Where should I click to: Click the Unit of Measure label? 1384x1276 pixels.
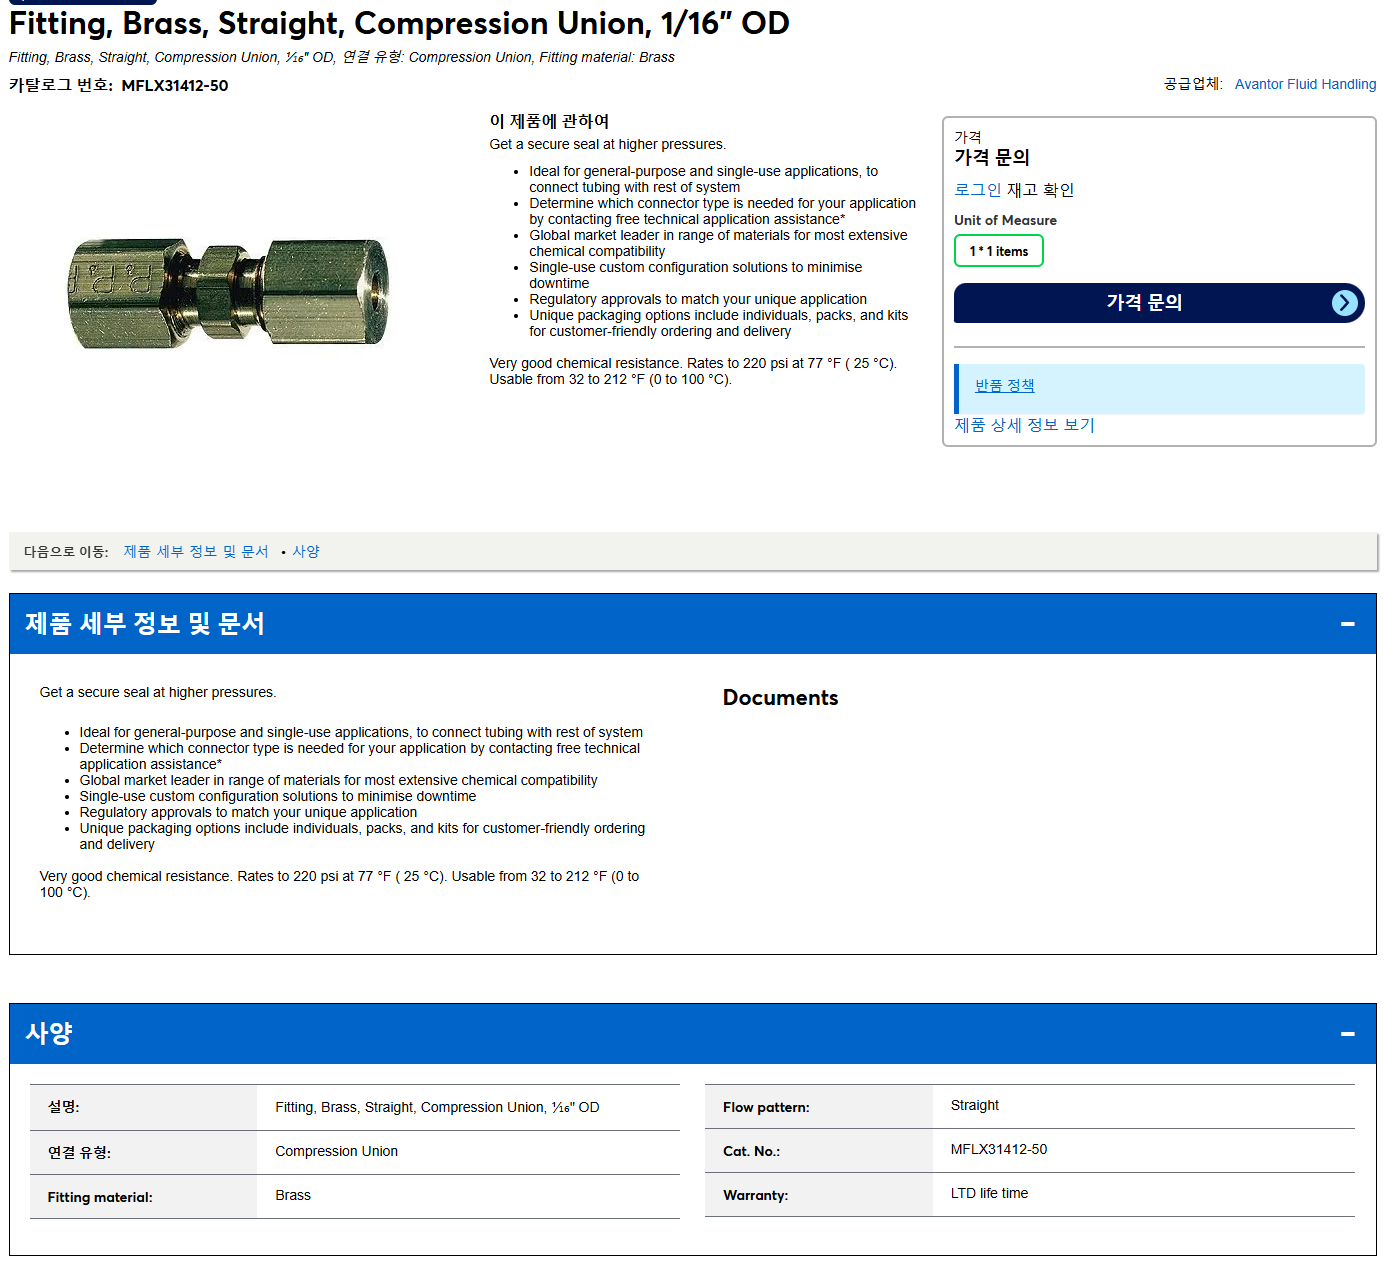pos(1005,220)
